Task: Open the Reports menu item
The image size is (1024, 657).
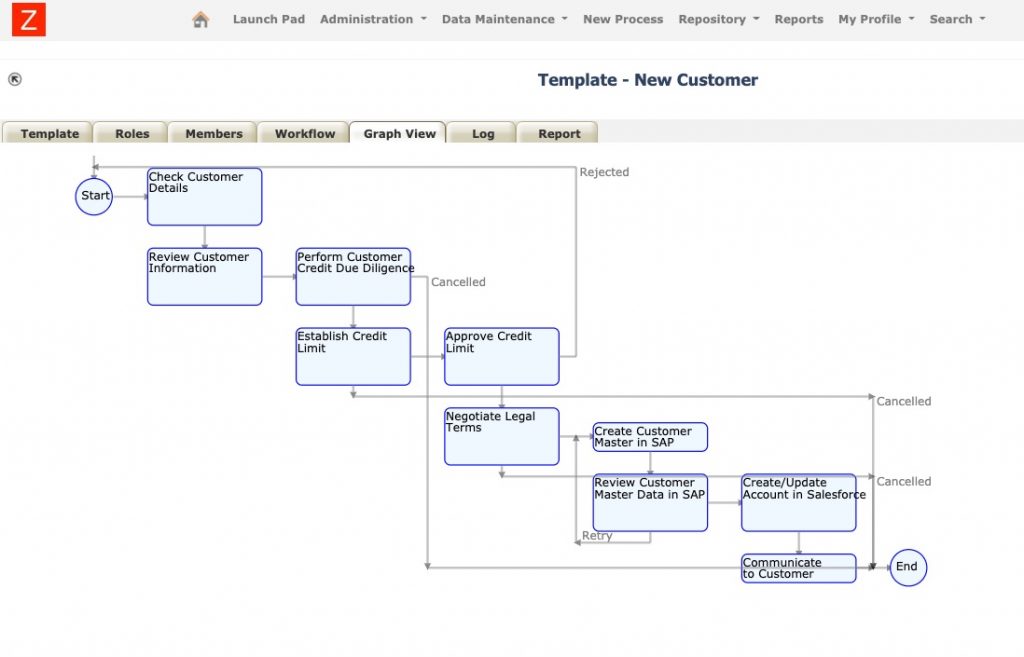Action: pyautogui.click(x=798, y=20)
